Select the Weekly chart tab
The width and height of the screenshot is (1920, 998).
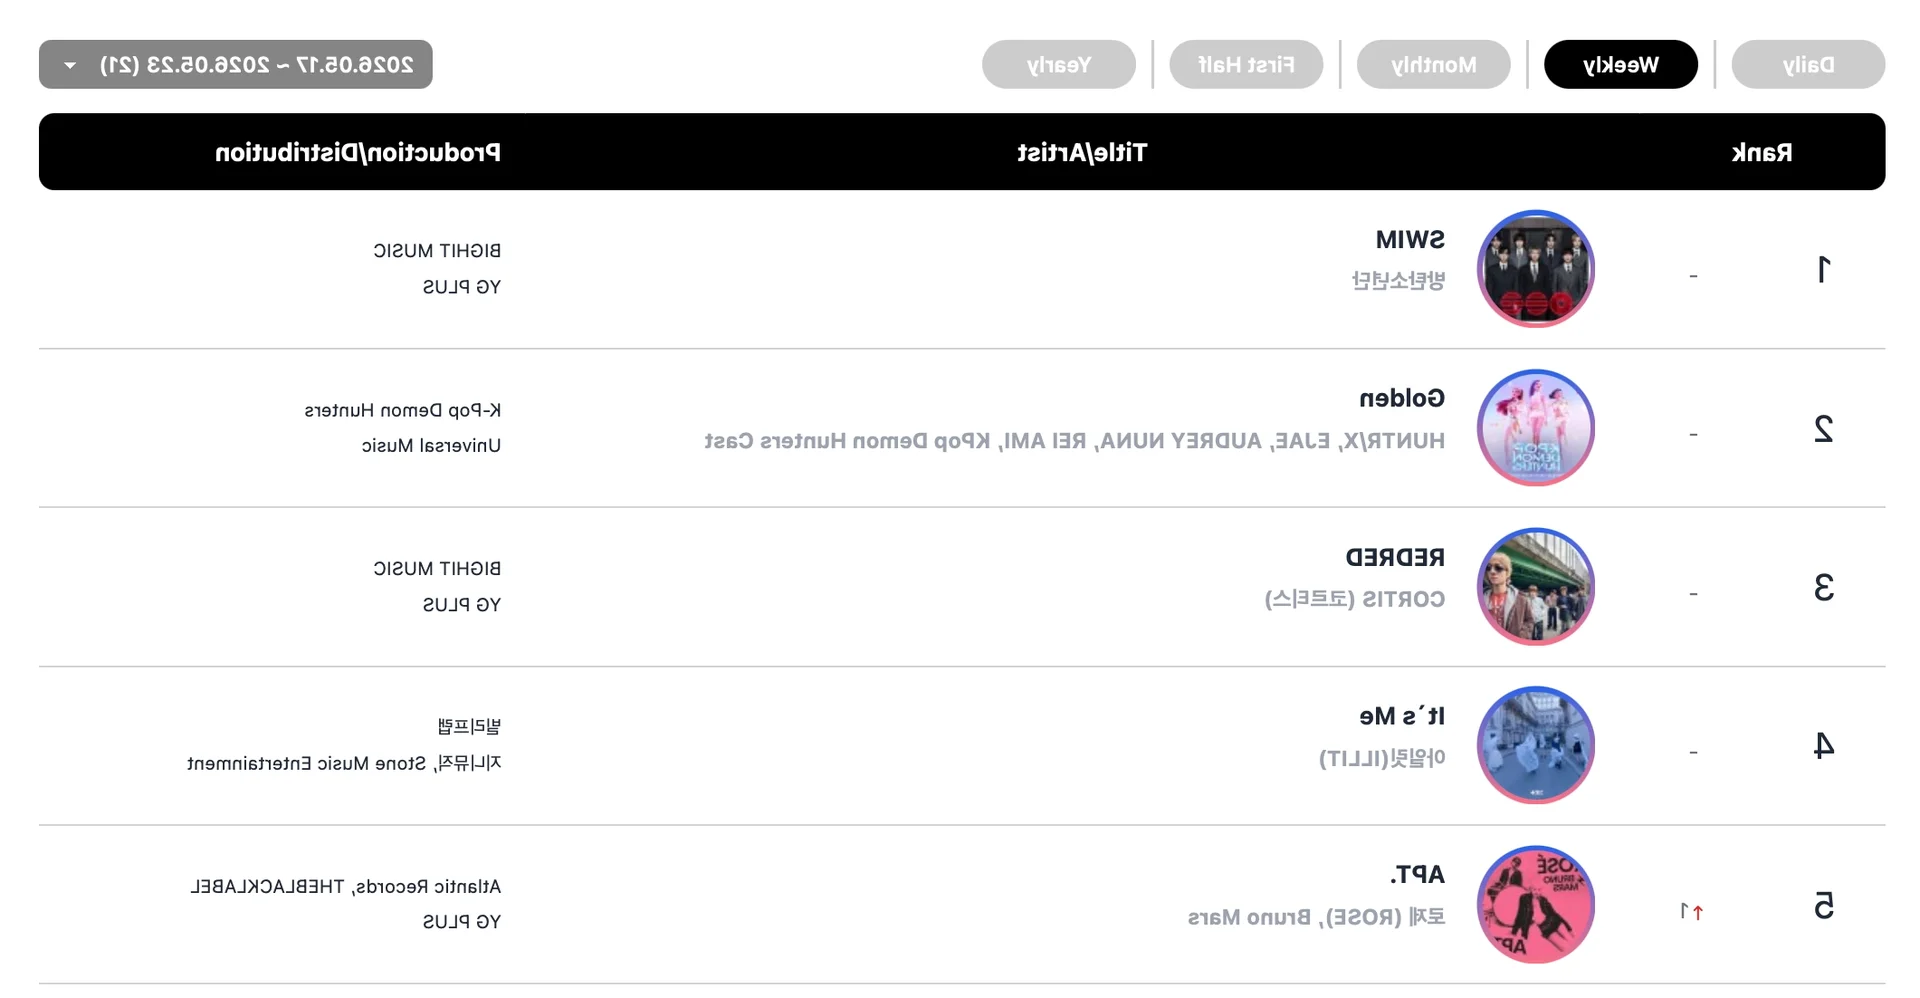tap(1621, 65)
